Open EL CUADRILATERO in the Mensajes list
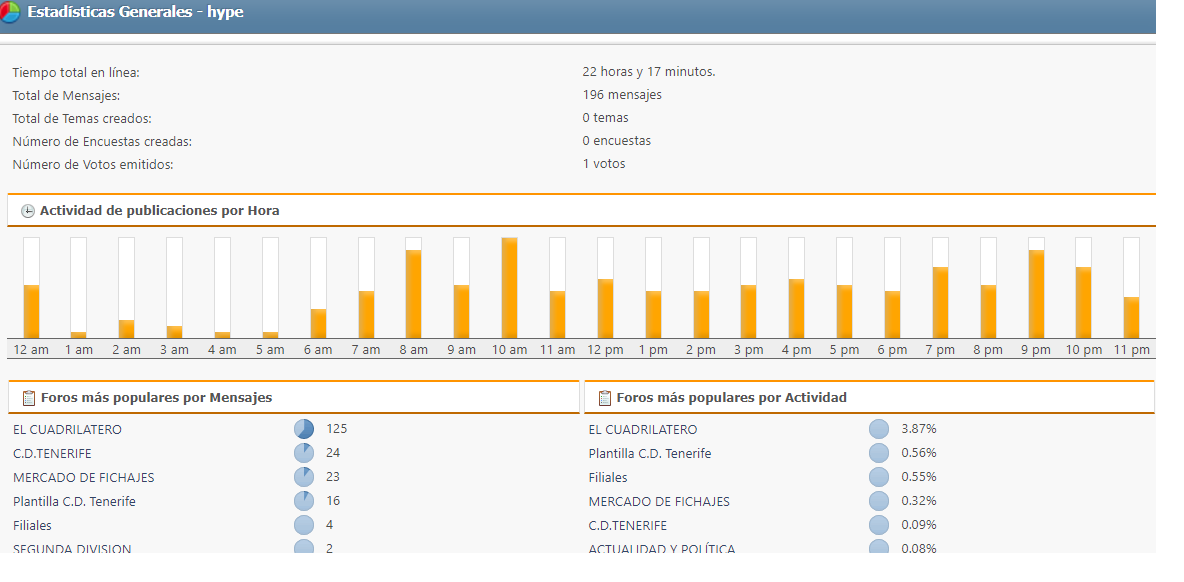 pos(67,430)
